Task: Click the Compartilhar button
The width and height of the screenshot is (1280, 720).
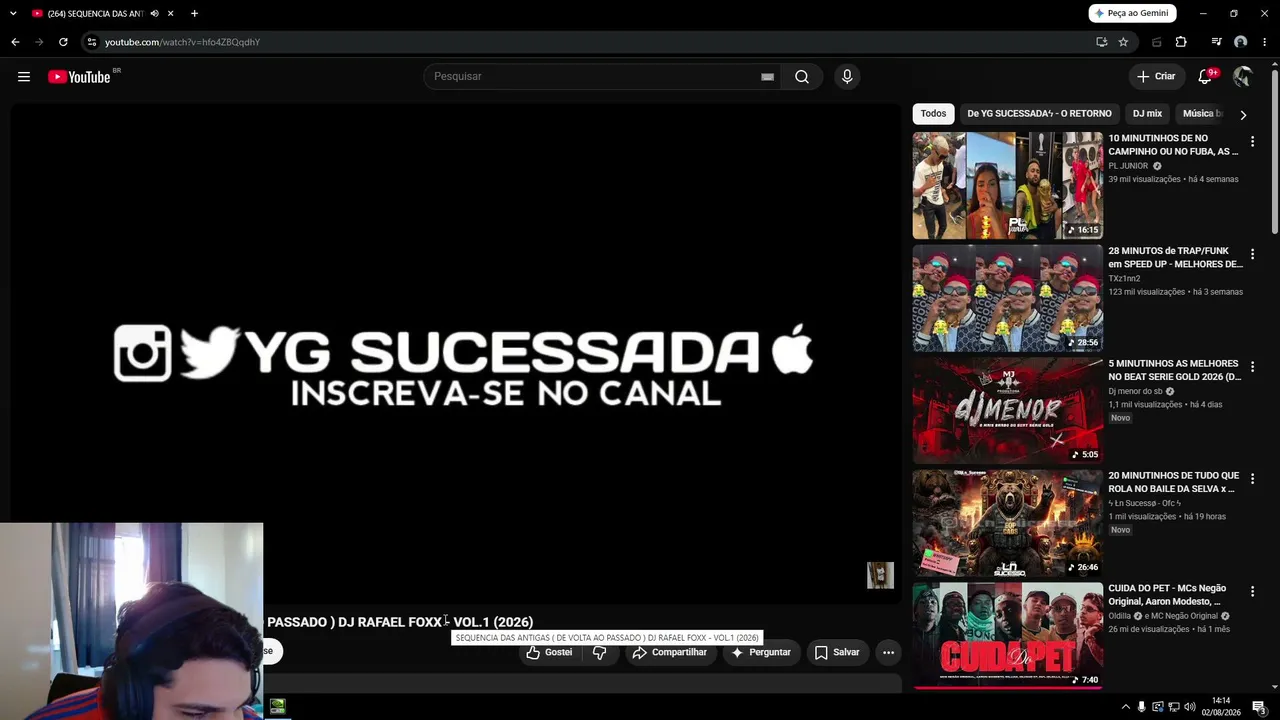Action: pos(670,652)
